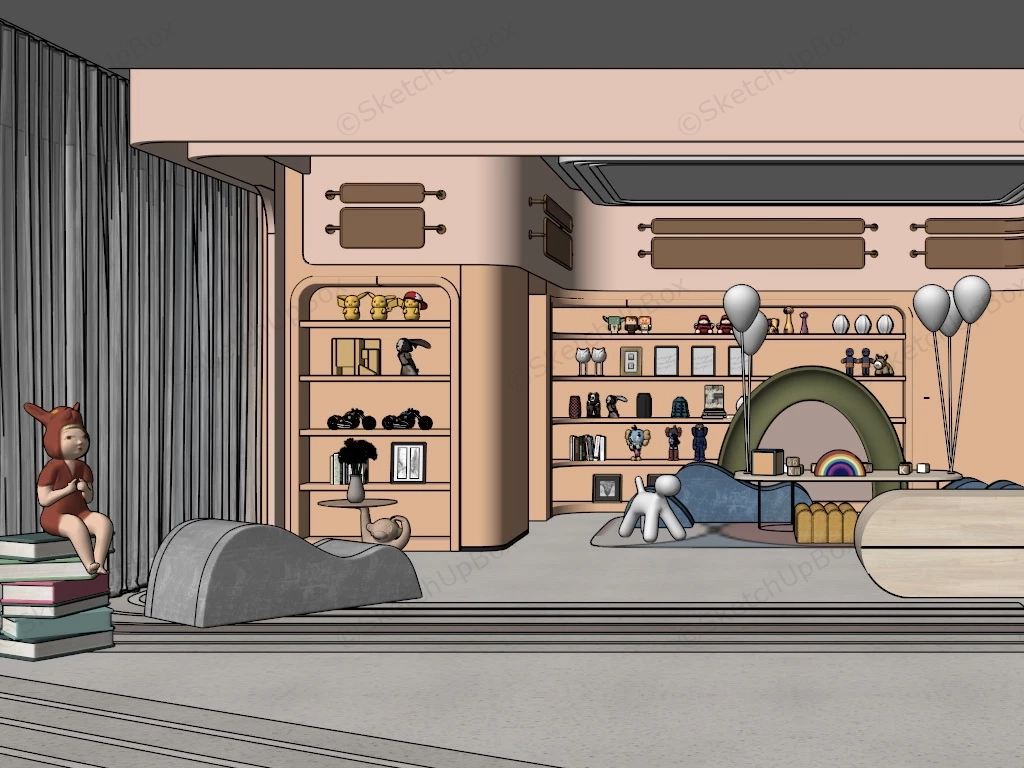Click the black plant in the vase
The height and width of the screenshot is (768, 1024).
(x=357, y=456)
